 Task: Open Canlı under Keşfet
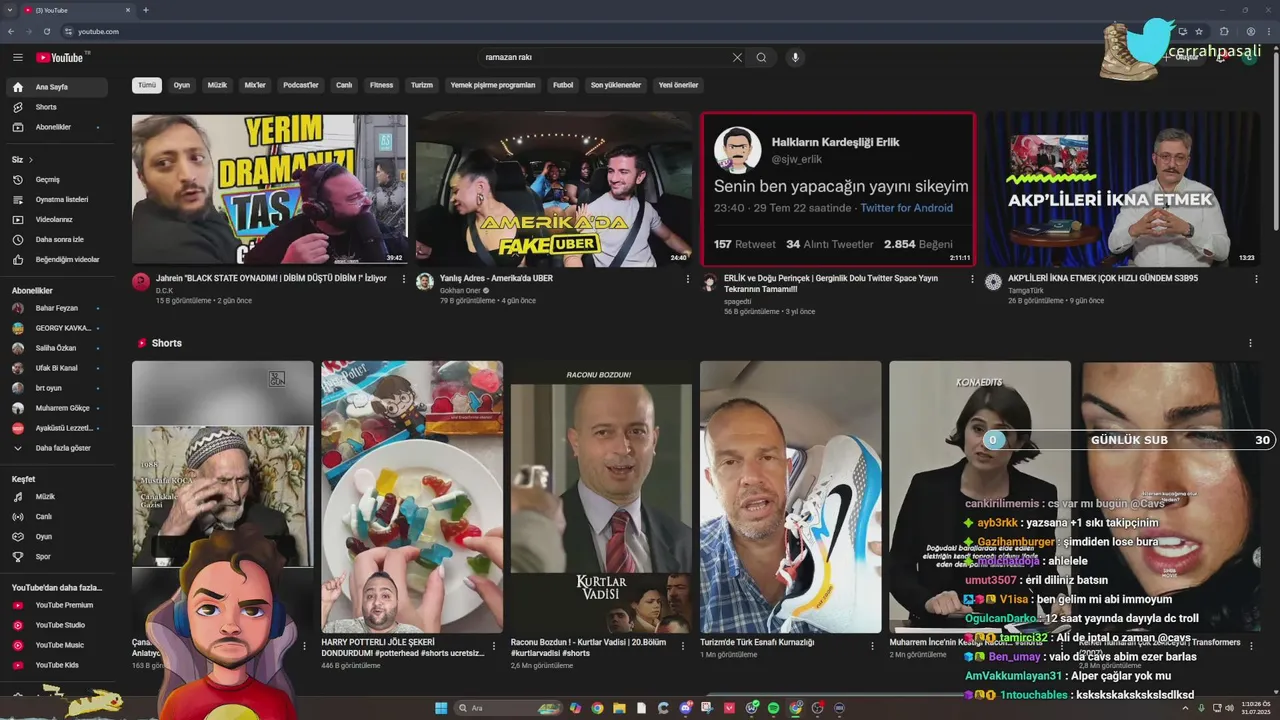click(59, 517)
